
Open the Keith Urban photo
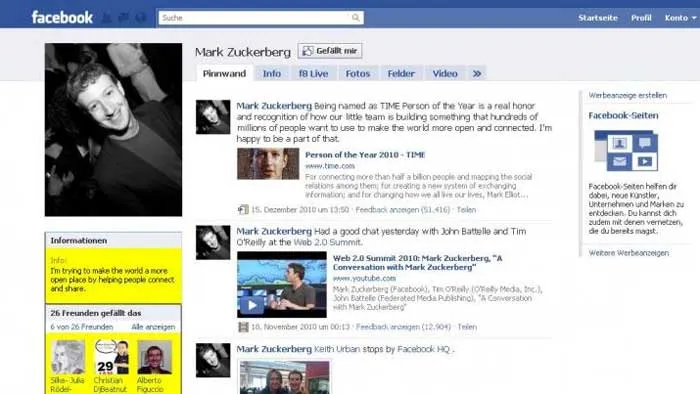[284, 377]
